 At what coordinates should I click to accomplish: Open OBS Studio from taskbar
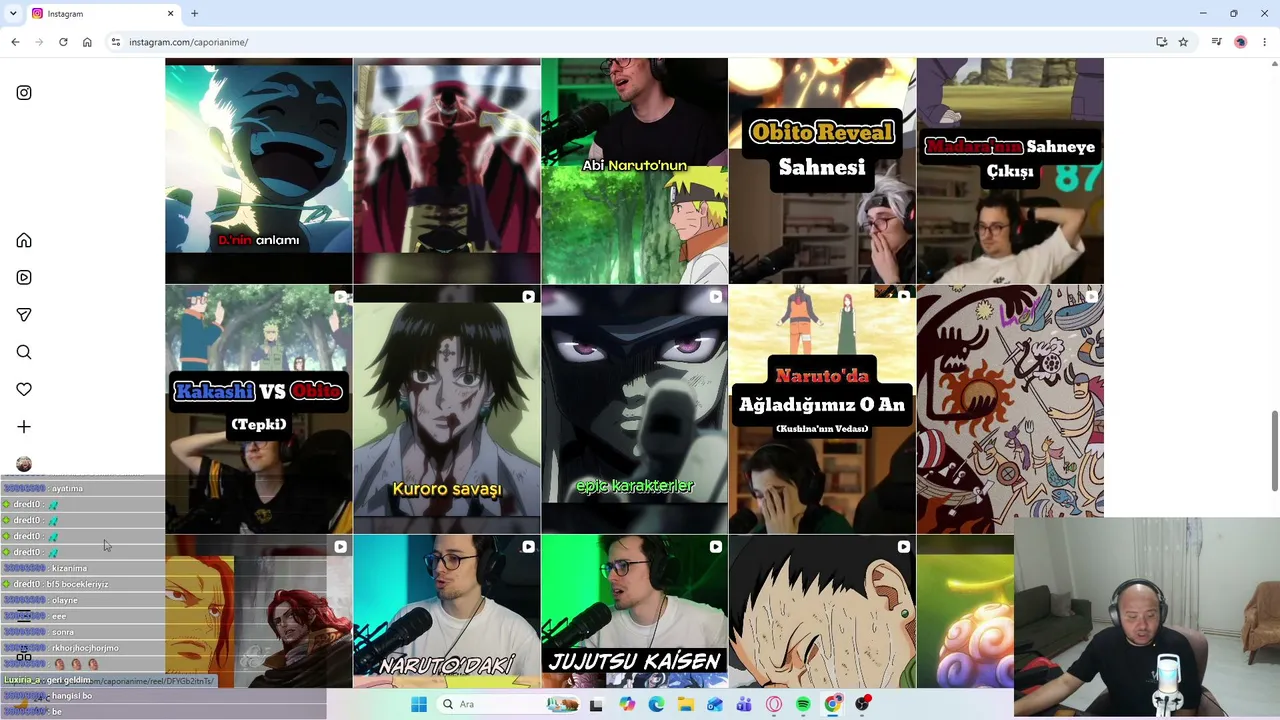tap(862, 704)
